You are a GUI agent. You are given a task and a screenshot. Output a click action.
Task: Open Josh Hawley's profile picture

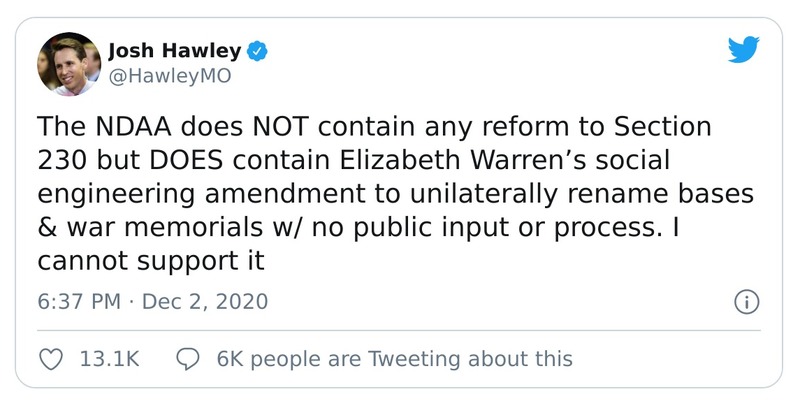(69, 63)
